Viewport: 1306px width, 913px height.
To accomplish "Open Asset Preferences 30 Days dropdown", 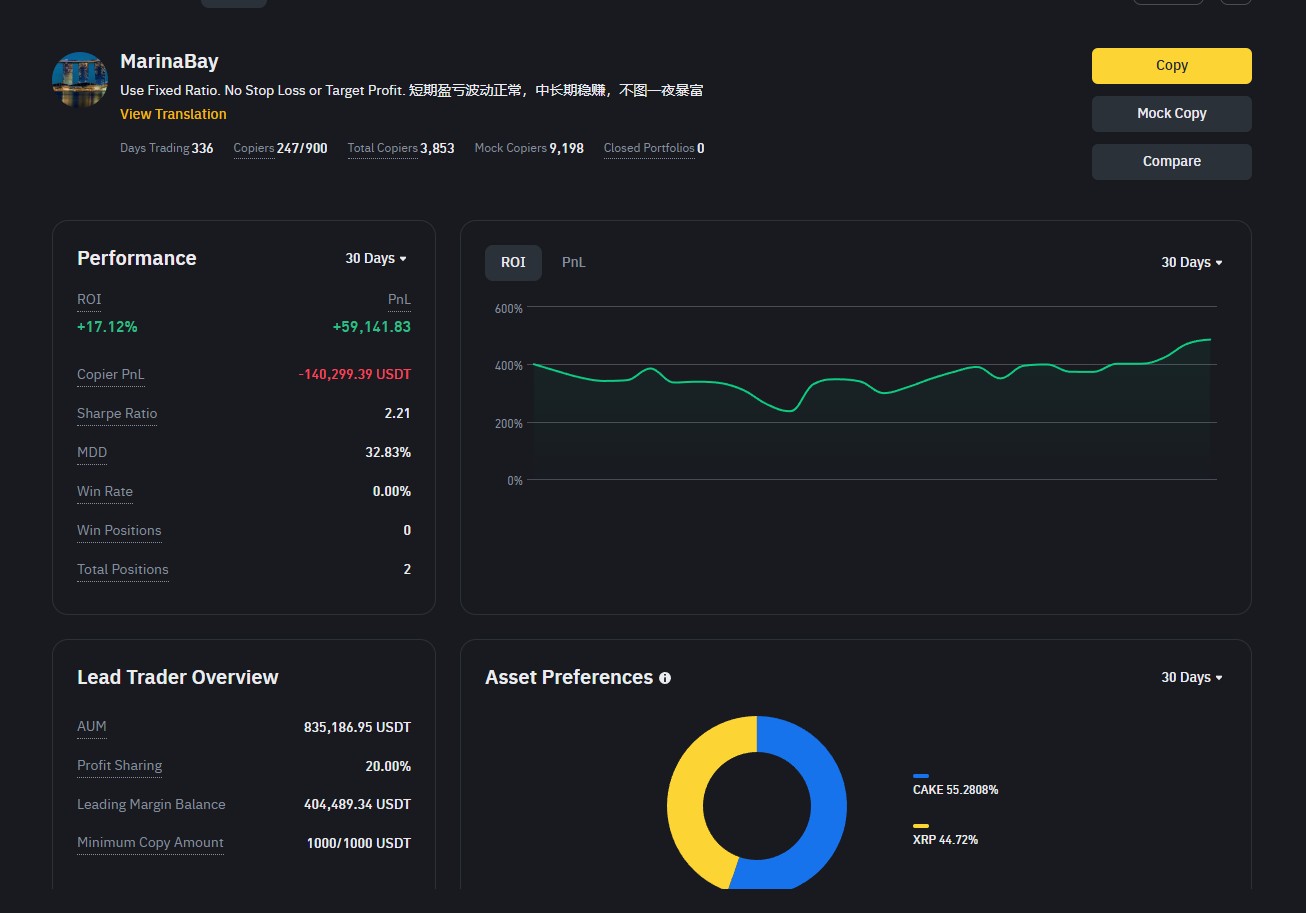I will [x=1192, y=677].
